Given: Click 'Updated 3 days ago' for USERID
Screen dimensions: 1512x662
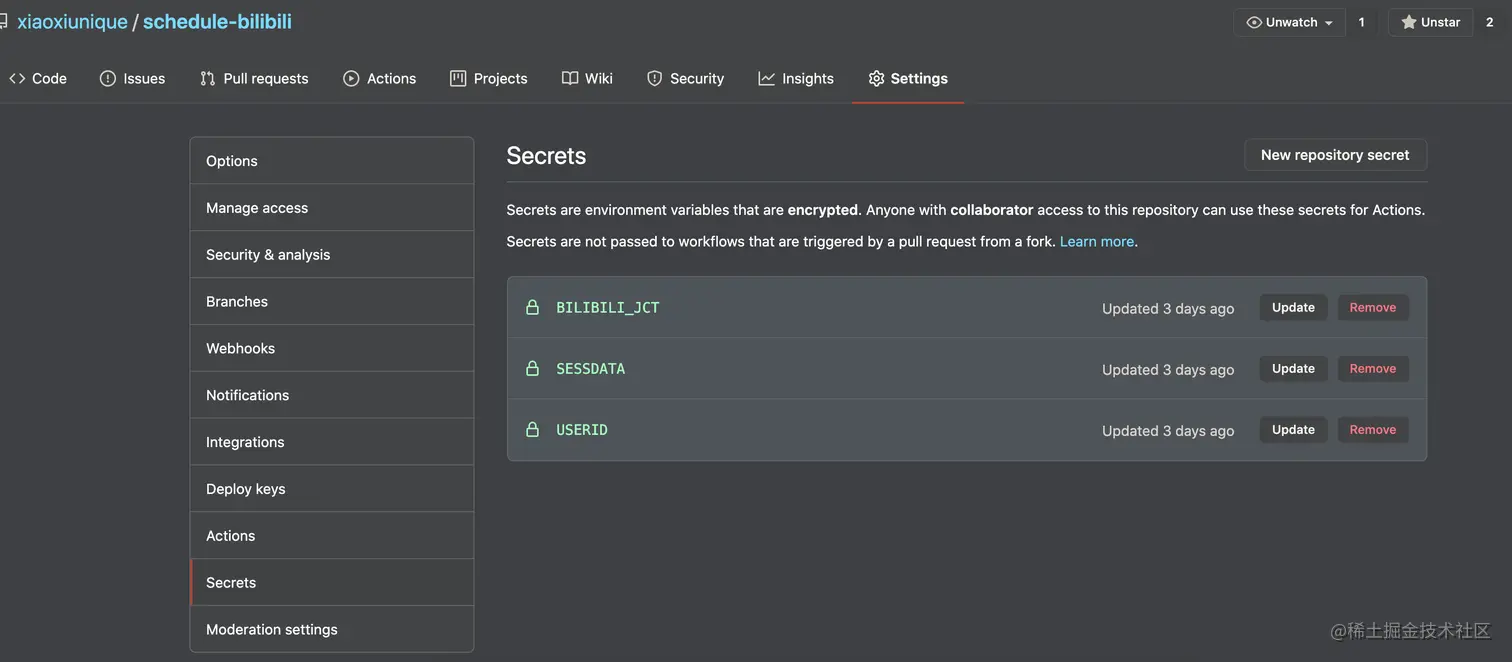Looking at the screenshot, I should click(x=1168, y=430).
